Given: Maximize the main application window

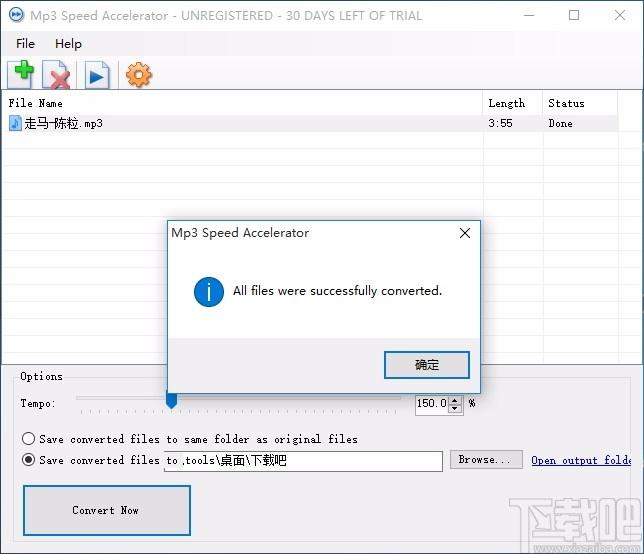Looking at the screenshot, I should coord(574,15).
